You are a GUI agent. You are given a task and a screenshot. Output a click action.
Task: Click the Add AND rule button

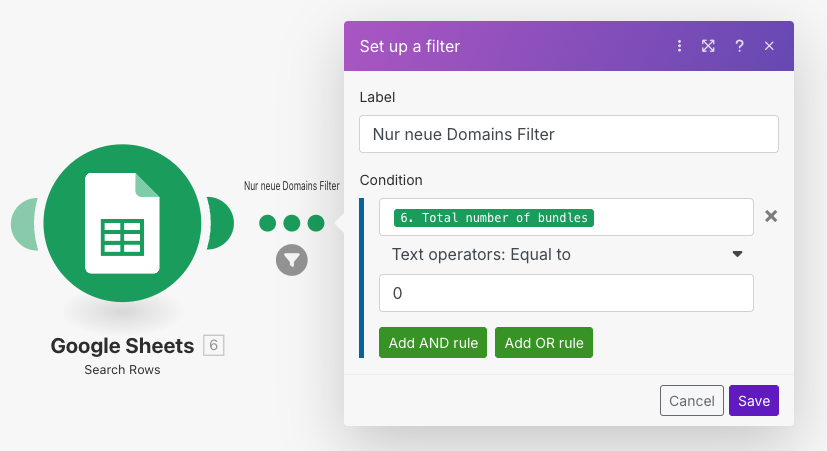coord(433,343)
